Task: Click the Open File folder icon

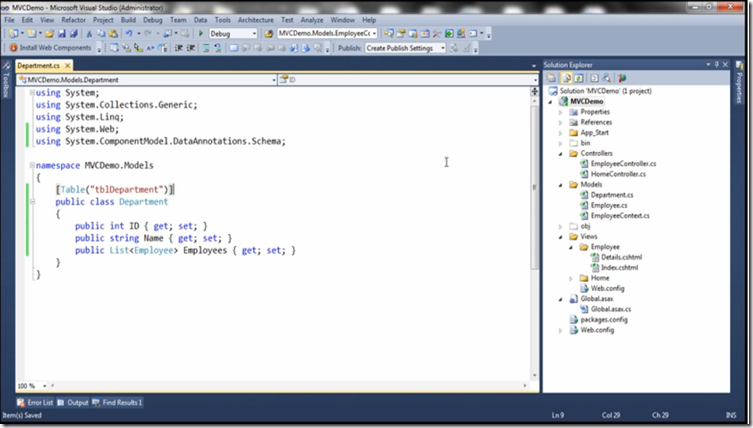Action: (x=49, y=34)
